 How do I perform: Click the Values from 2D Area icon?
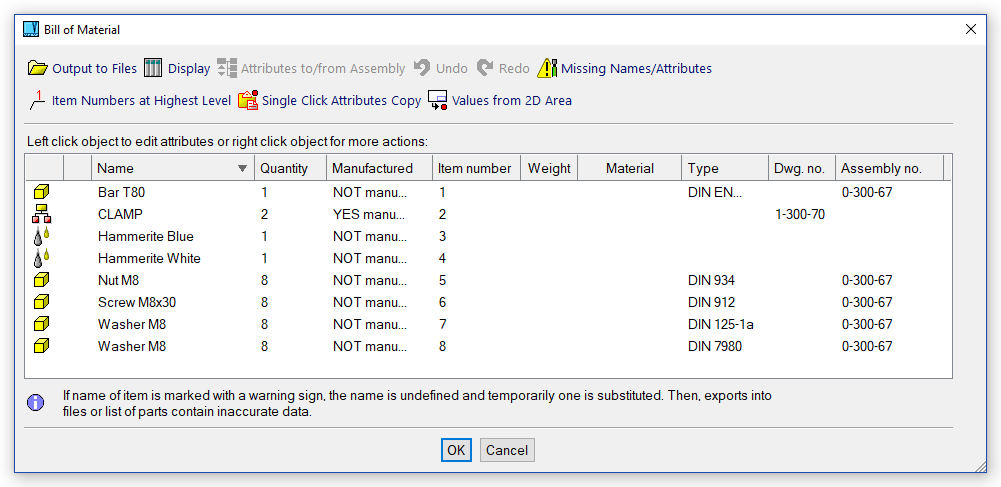click(438, 100)
